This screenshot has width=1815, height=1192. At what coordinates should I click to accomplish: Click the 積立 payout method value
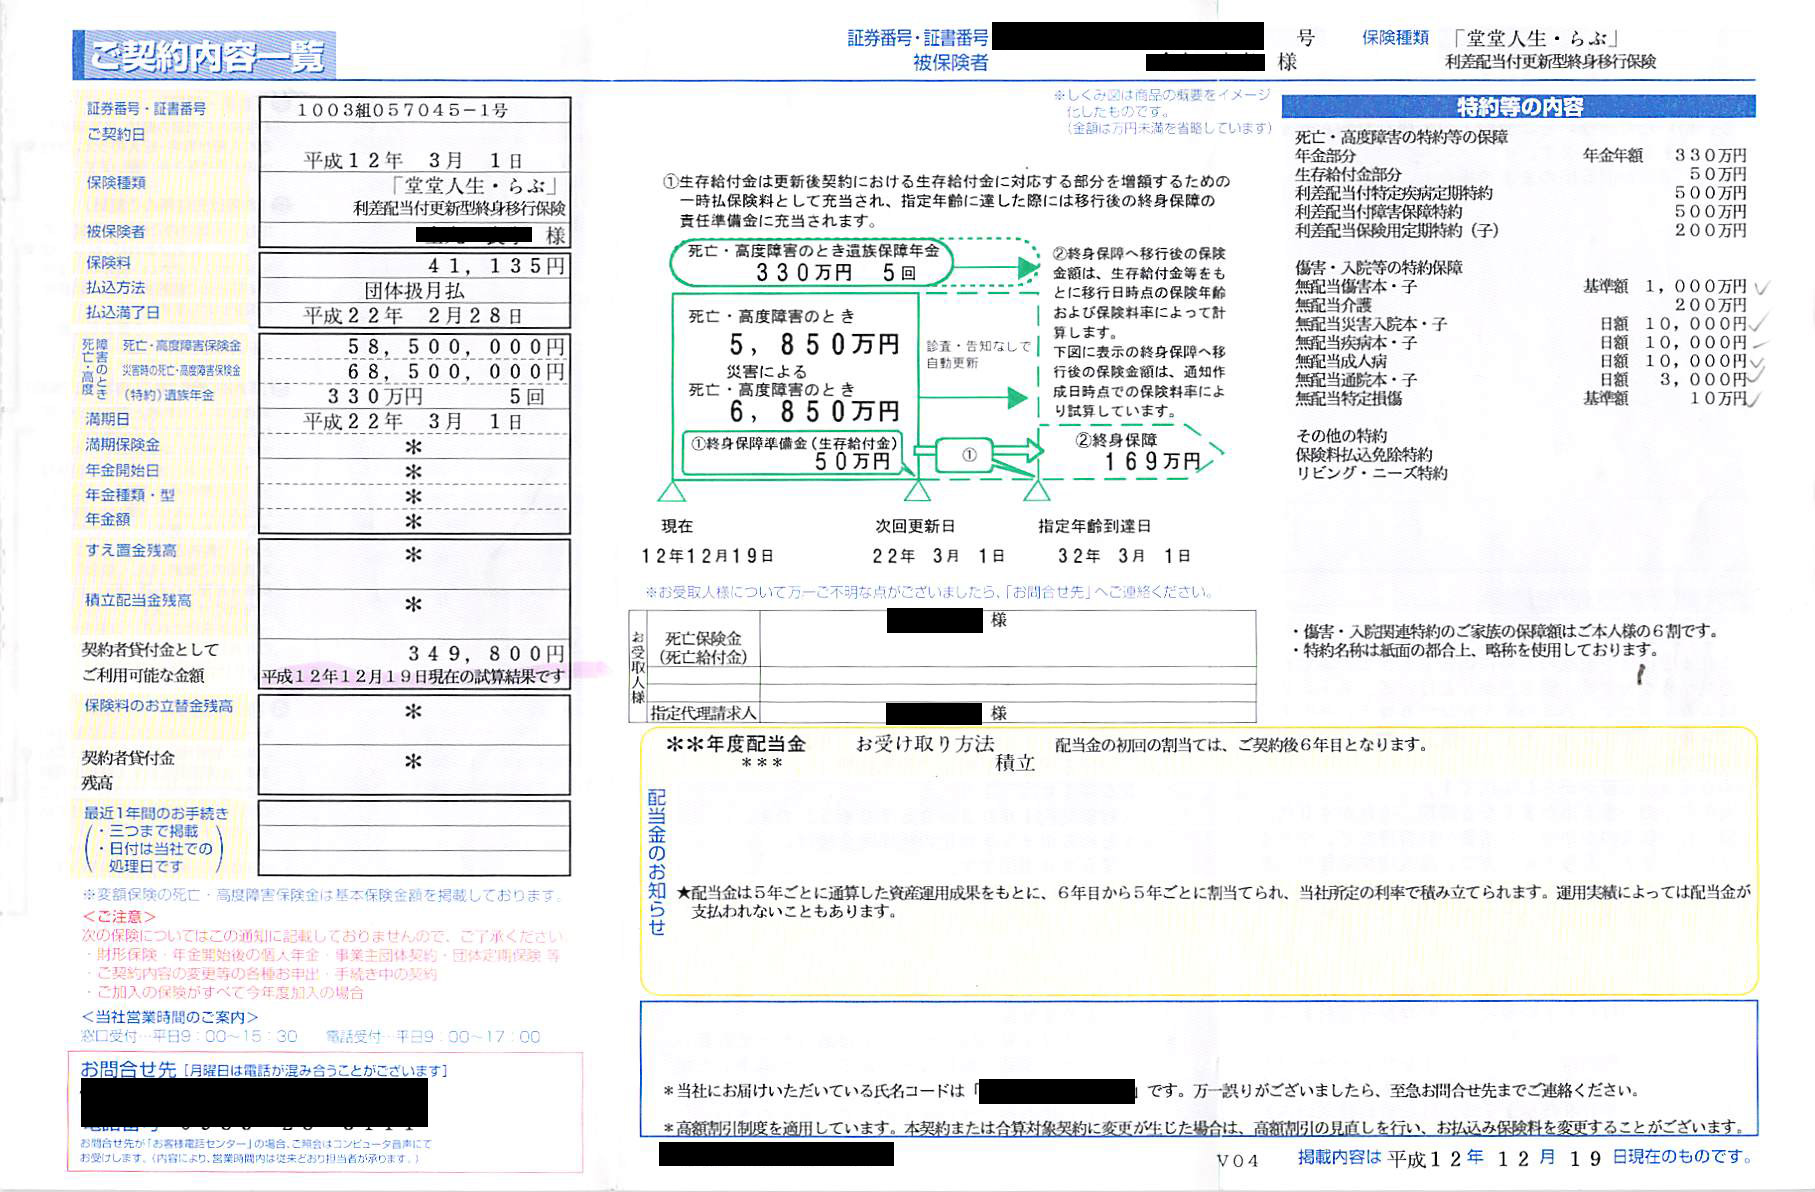(x=1015, y=763)
